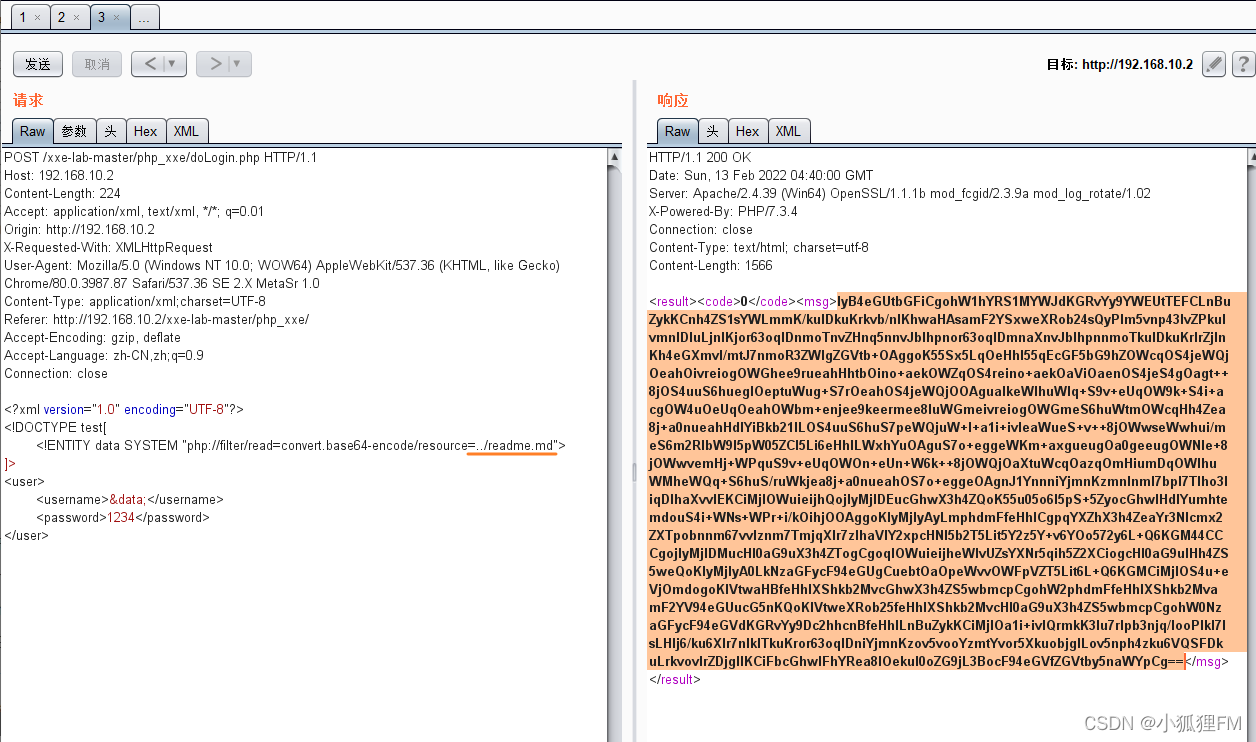Open the response XML tab
Viewport: 1256px width, 742px height.
[x=788, y=131]
